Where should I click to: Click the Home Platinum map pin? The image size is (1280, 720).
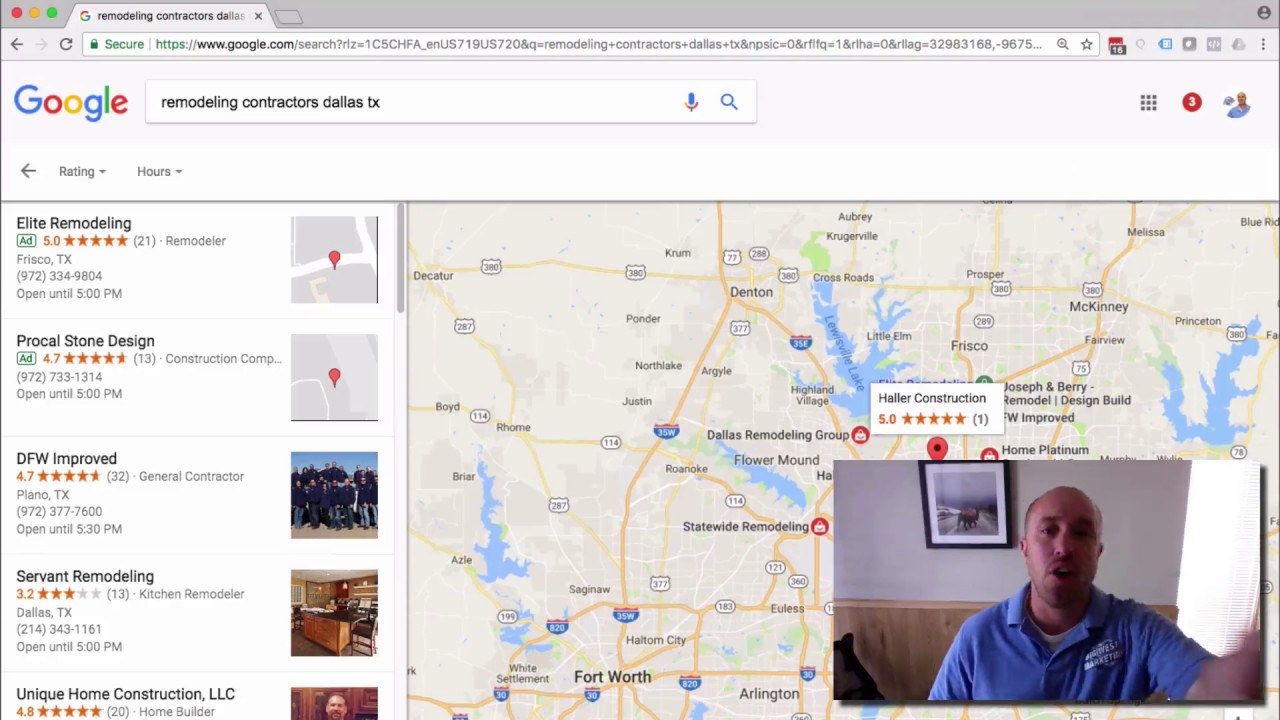tap(989, 455)
